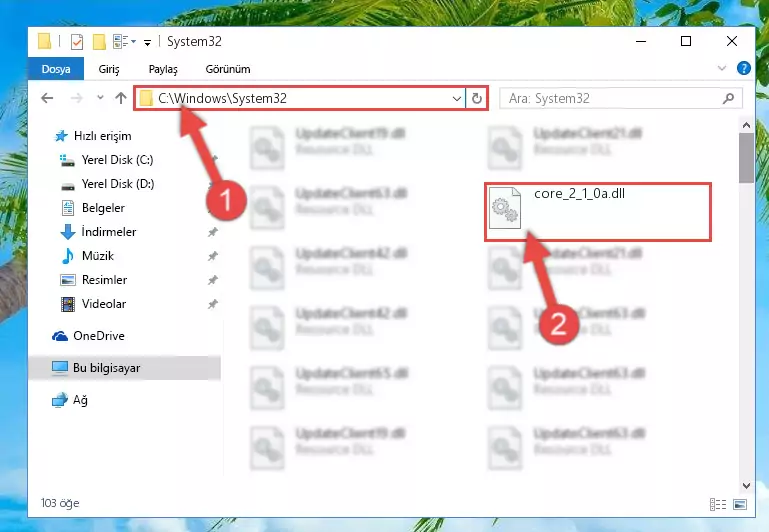
Task: Open the Dosya ribbon tab
Action: pos(56,69)
